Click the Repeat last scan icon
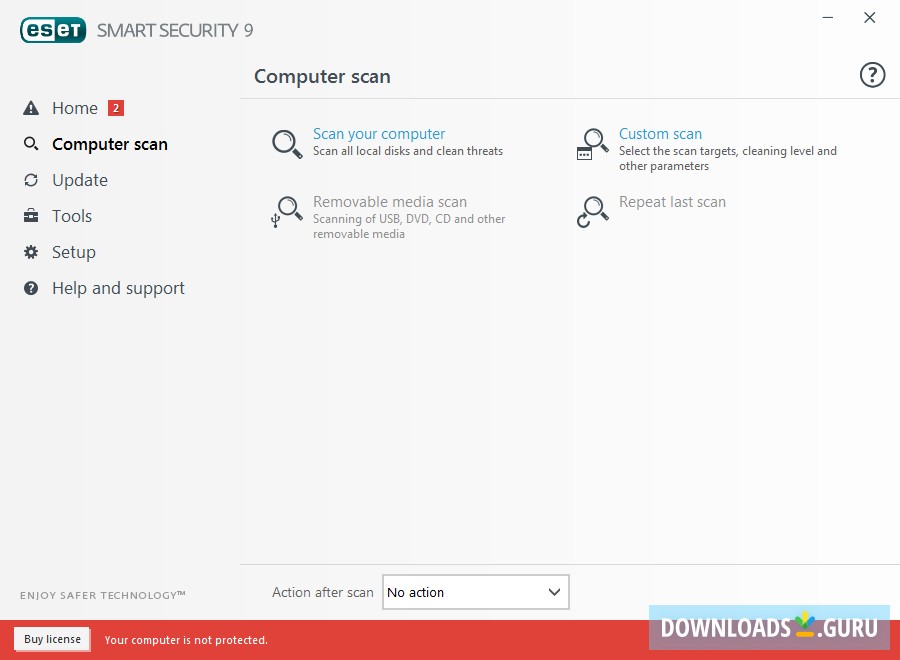The height and width of the screenshot is (660, 900). [592, 212]
